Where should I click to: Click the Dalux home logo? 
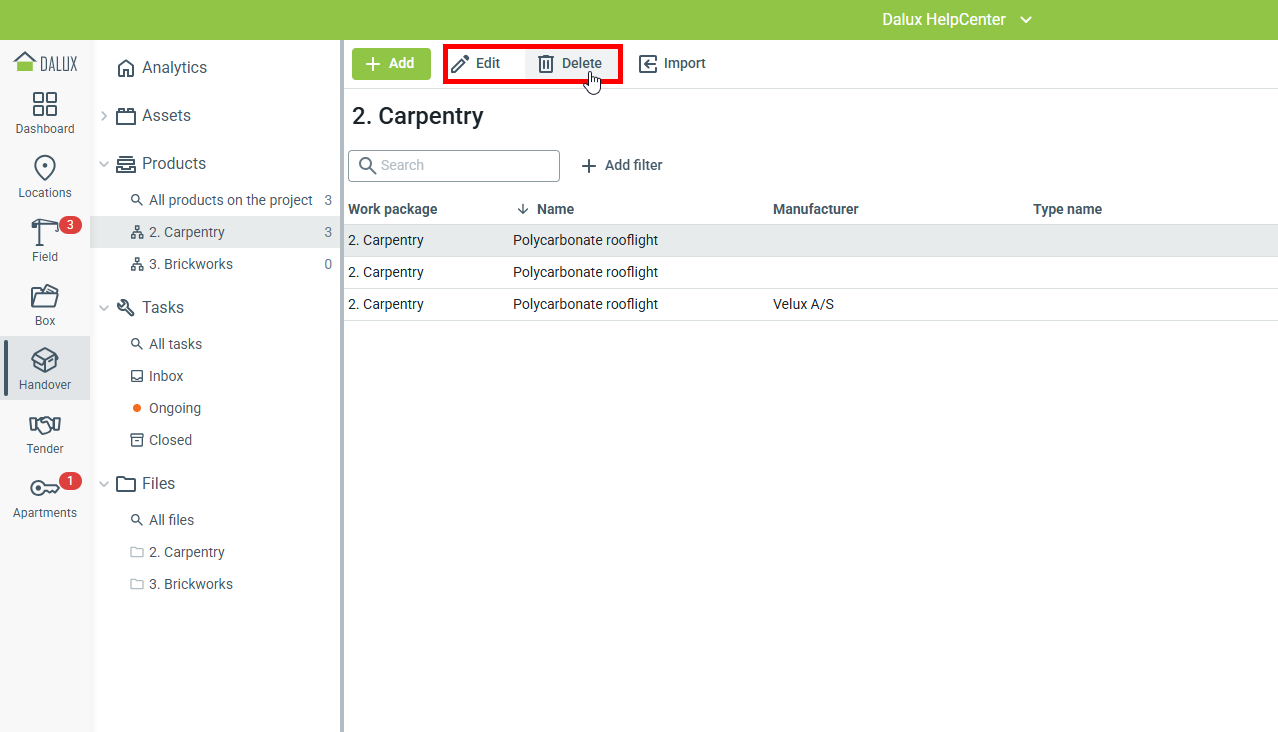(45, 62)
